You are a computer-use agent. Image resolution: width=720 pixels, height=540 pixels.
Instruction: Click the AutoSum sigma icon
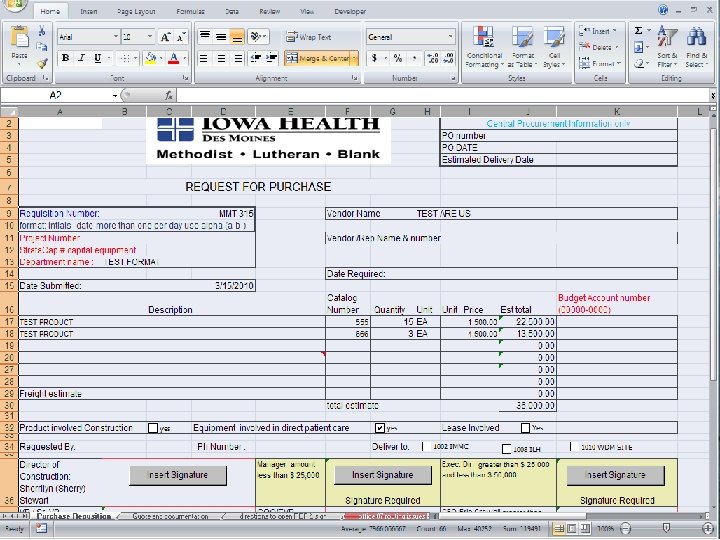coord(638,31)
